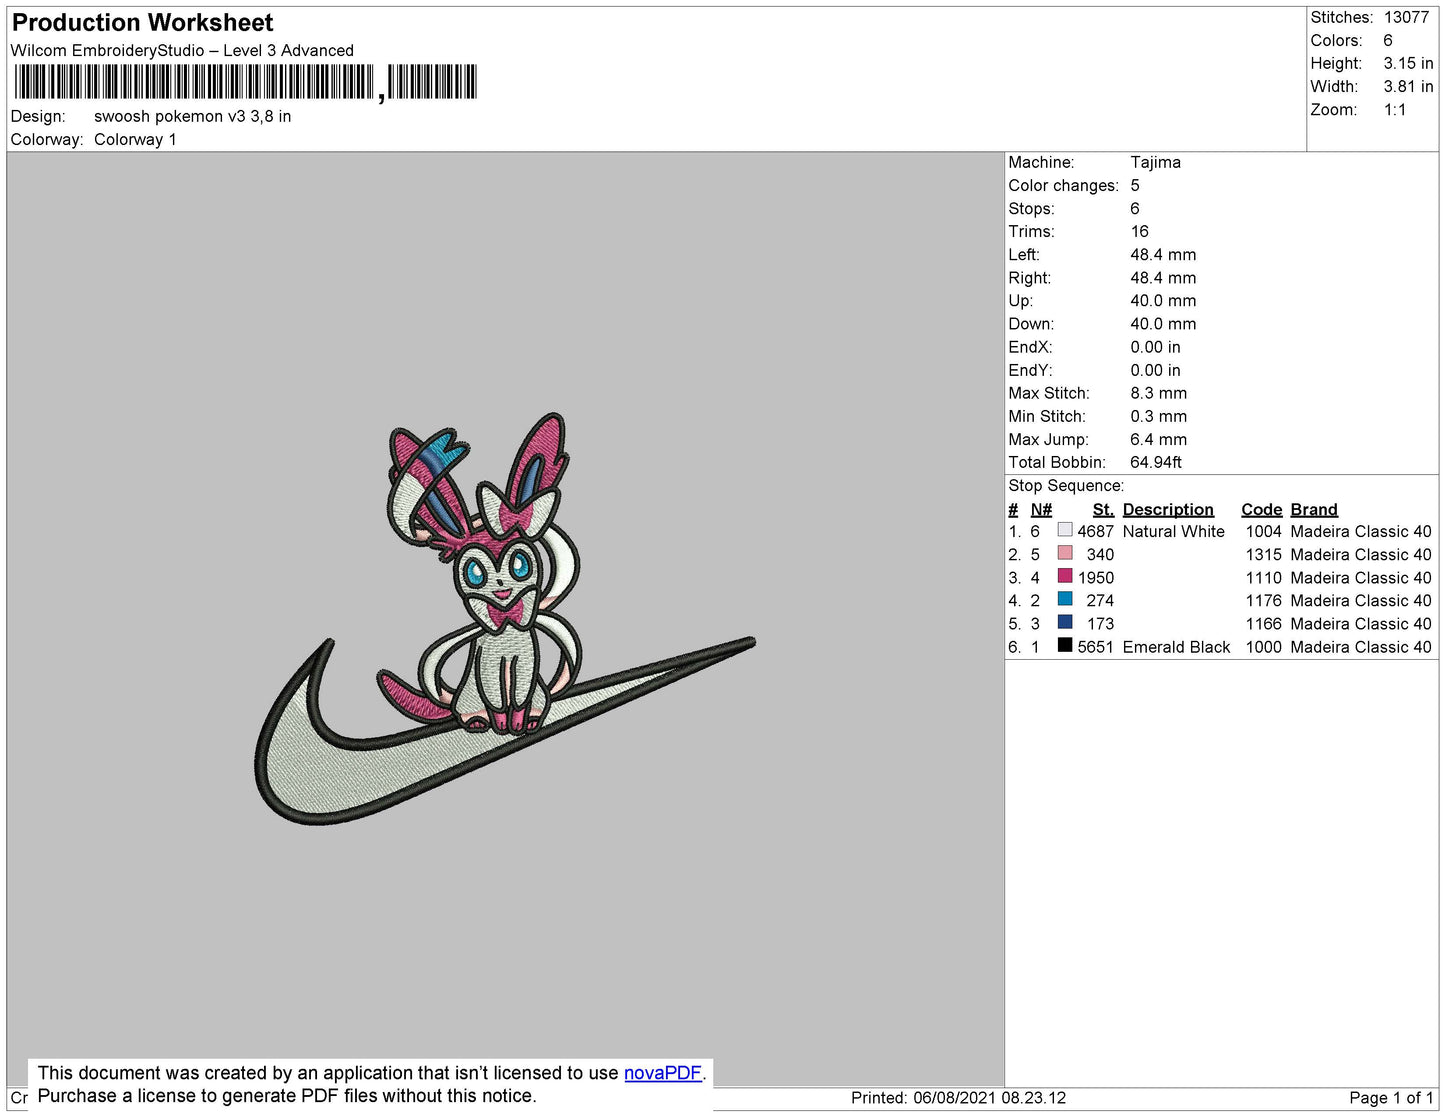Image resolution: width=1445 pixels, height=1117 pixels.
Task: Click the design name swoosh pokemon v3
Action: coord(192,116)
